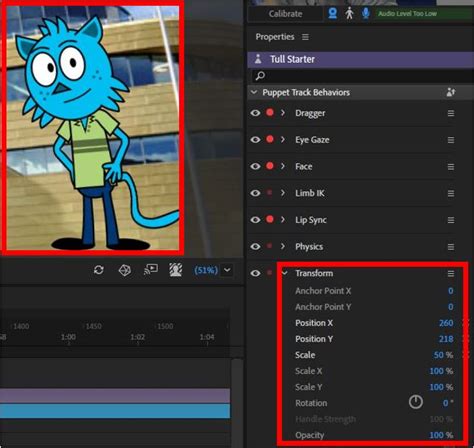
Task: Open the Physics behavior menu icon
Action: (x=451, y=247)
